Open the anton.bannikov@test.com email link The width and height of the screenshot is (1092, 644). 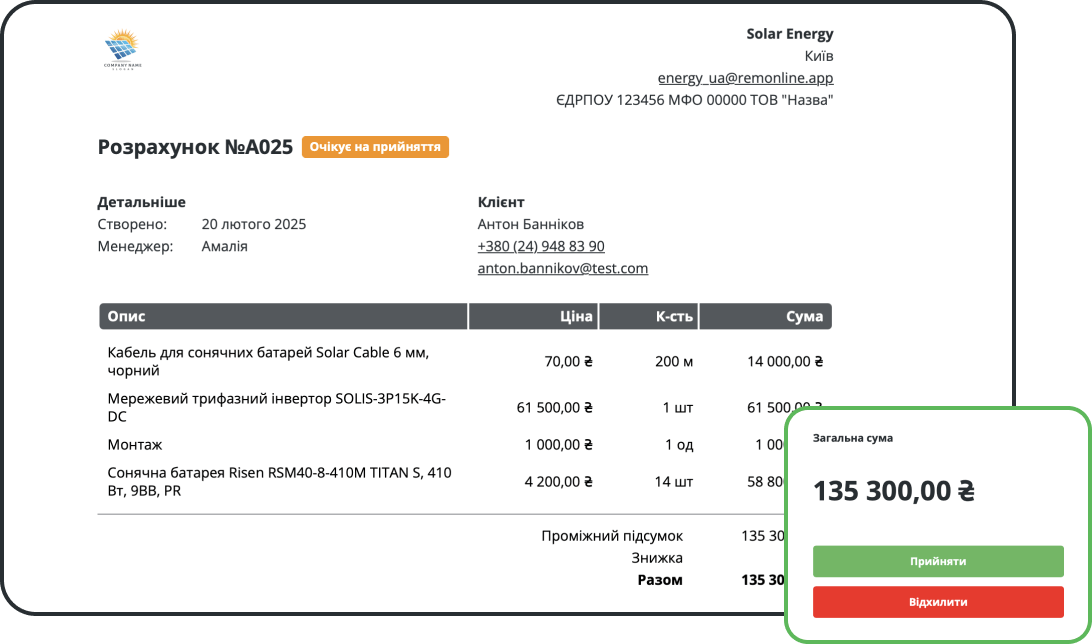[x=562, y=268]
